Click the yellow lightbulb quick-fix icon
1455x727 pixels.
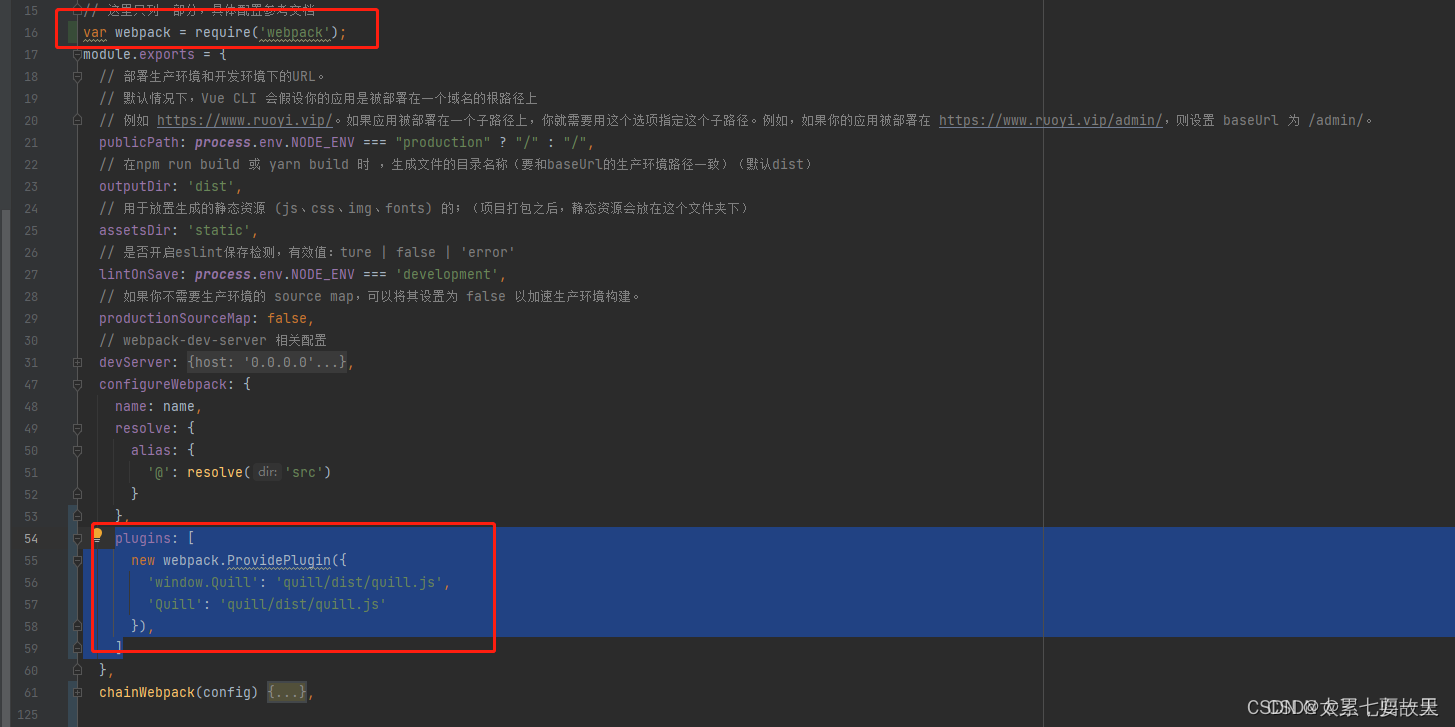97,536
